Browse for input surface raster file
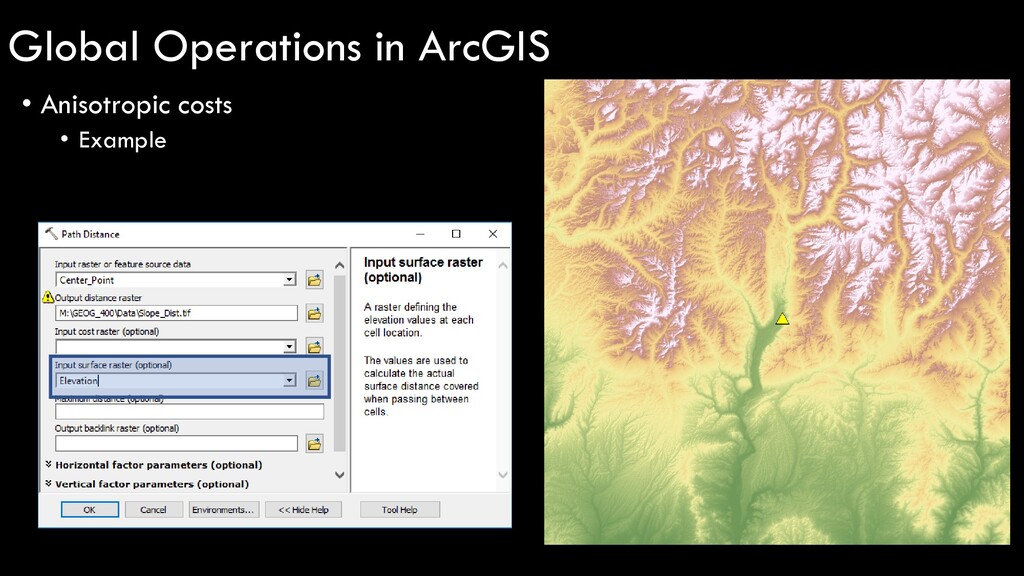This screenshot has height=576, width=1024. [x=314, y=381]
